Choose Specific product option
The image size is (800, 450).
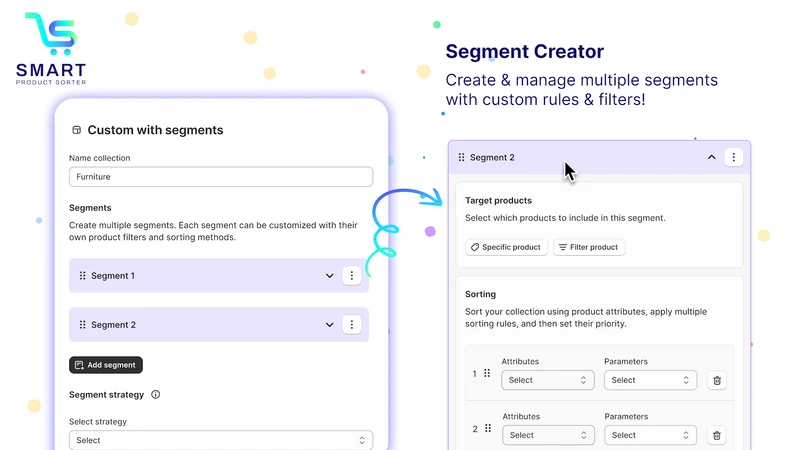pyautogui.click(x=506, y=247)
